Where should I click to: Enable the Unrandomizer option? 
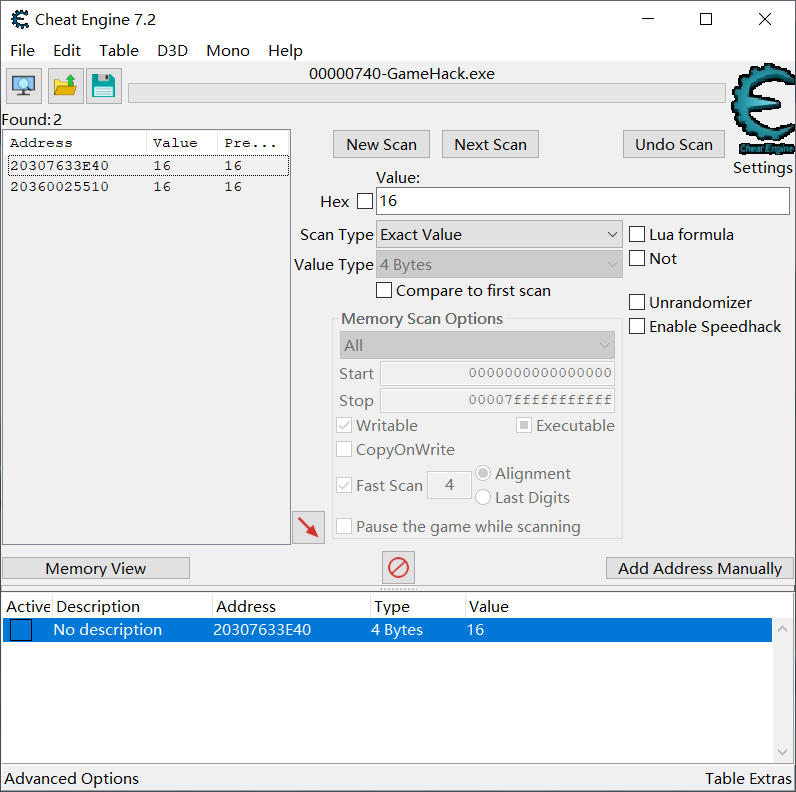pos(637,302)
